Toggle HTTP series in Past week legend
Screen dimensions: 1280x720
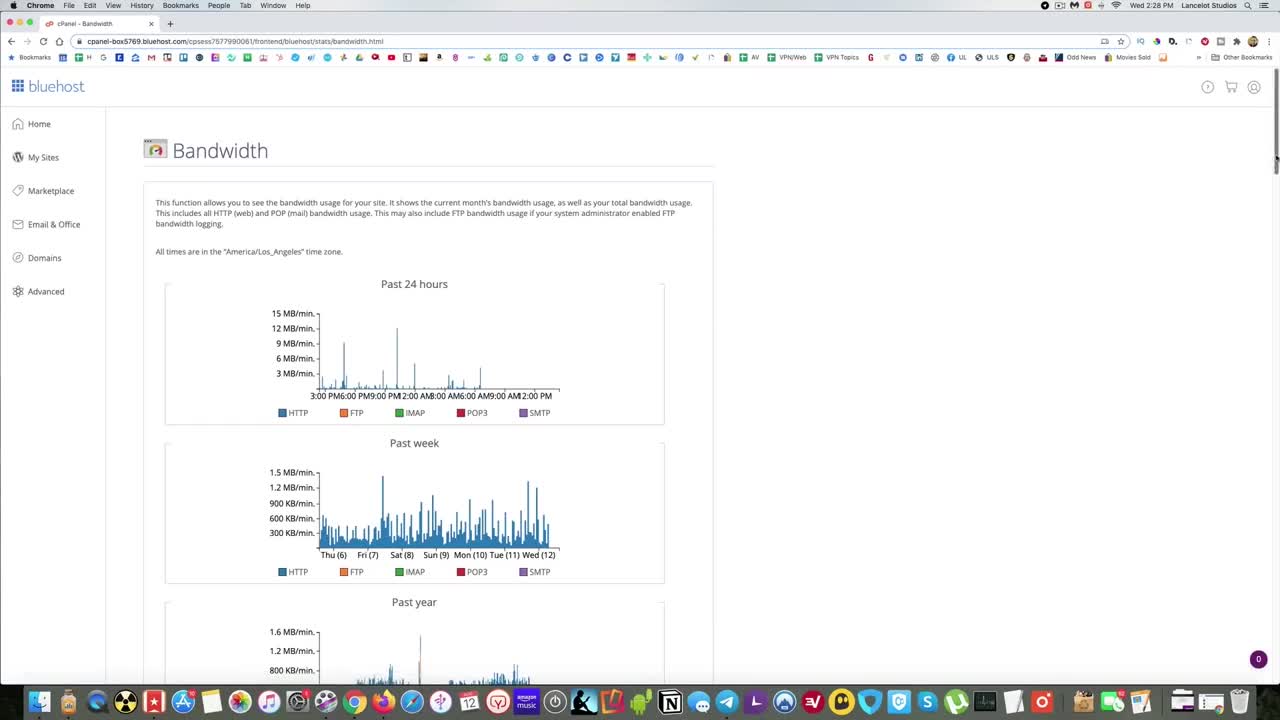click(x=293, y=572)
